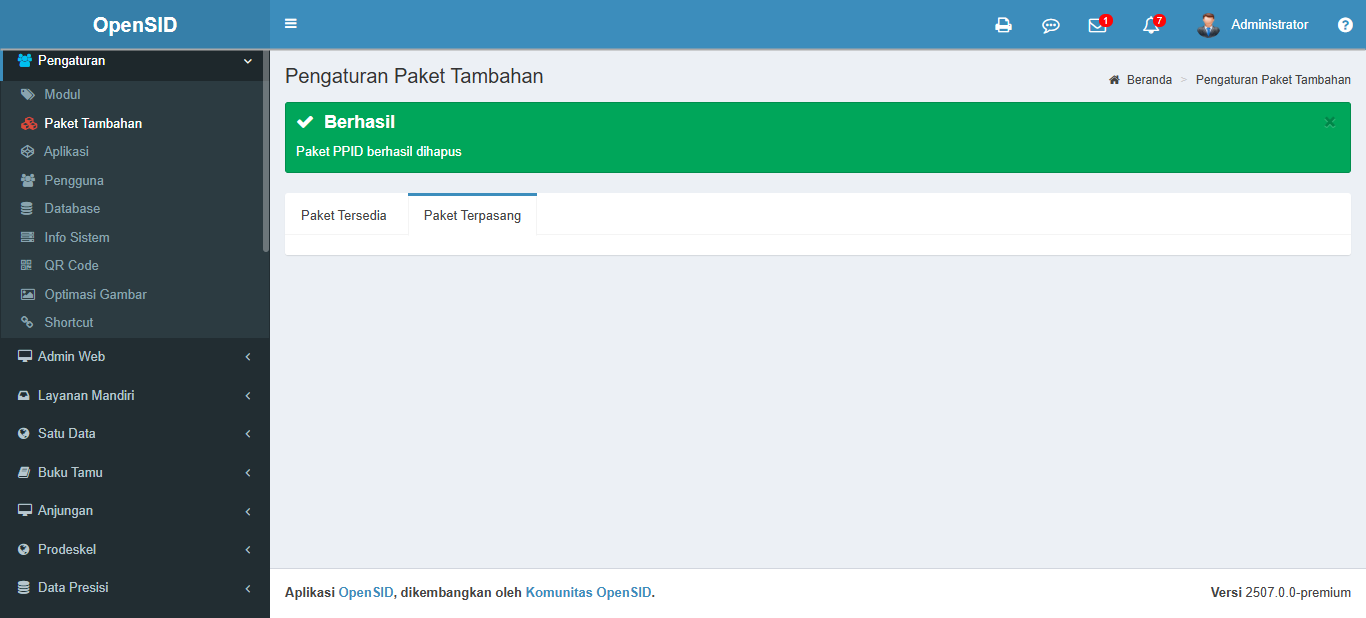The image size is (1366, 618).
Task: Dismiss the Berhasil success alert
Action: 1330,122
